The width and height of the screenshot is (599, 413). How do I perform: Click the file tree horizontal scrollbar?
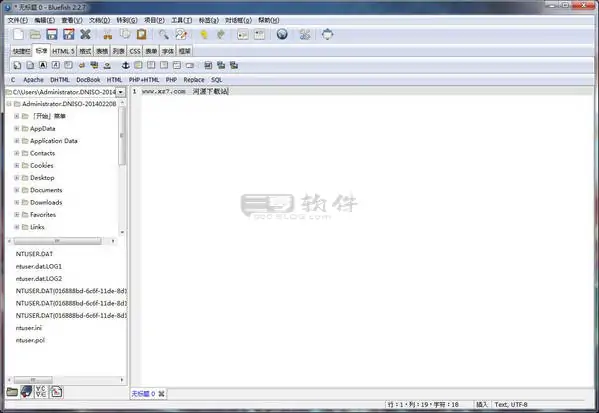click(x=62, y=241)
